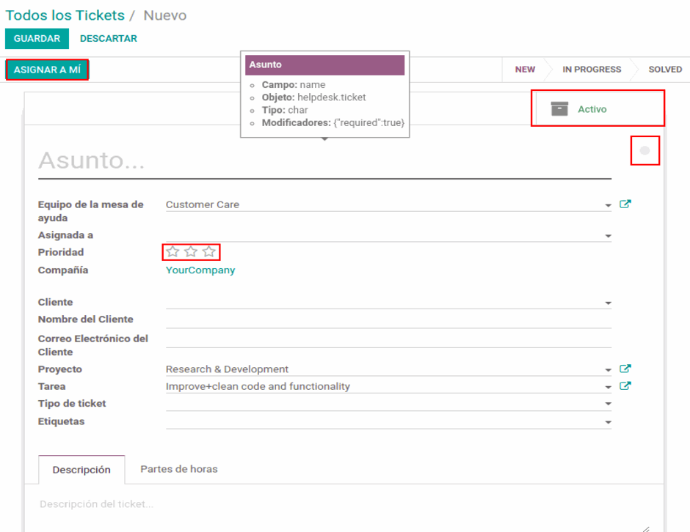Select the Descripción tab
Screen dimensions: 690x532
pos(81,469)
